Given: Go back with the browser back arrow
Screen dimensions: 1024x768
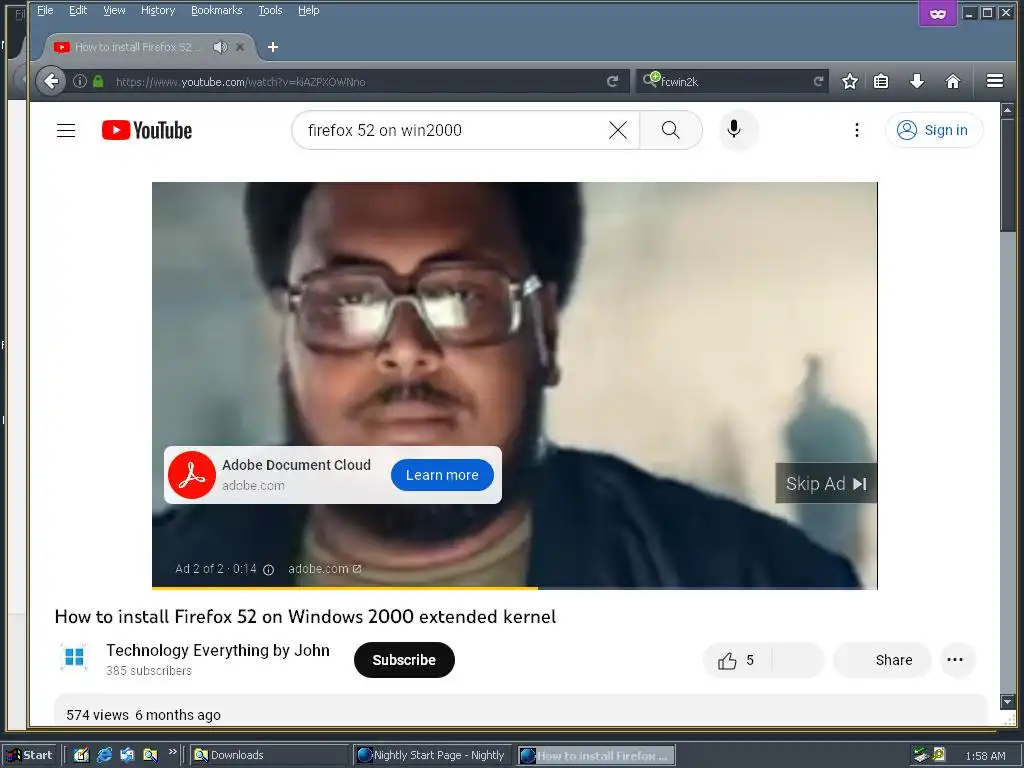Looking at the screenshot, I should (51, 82).
